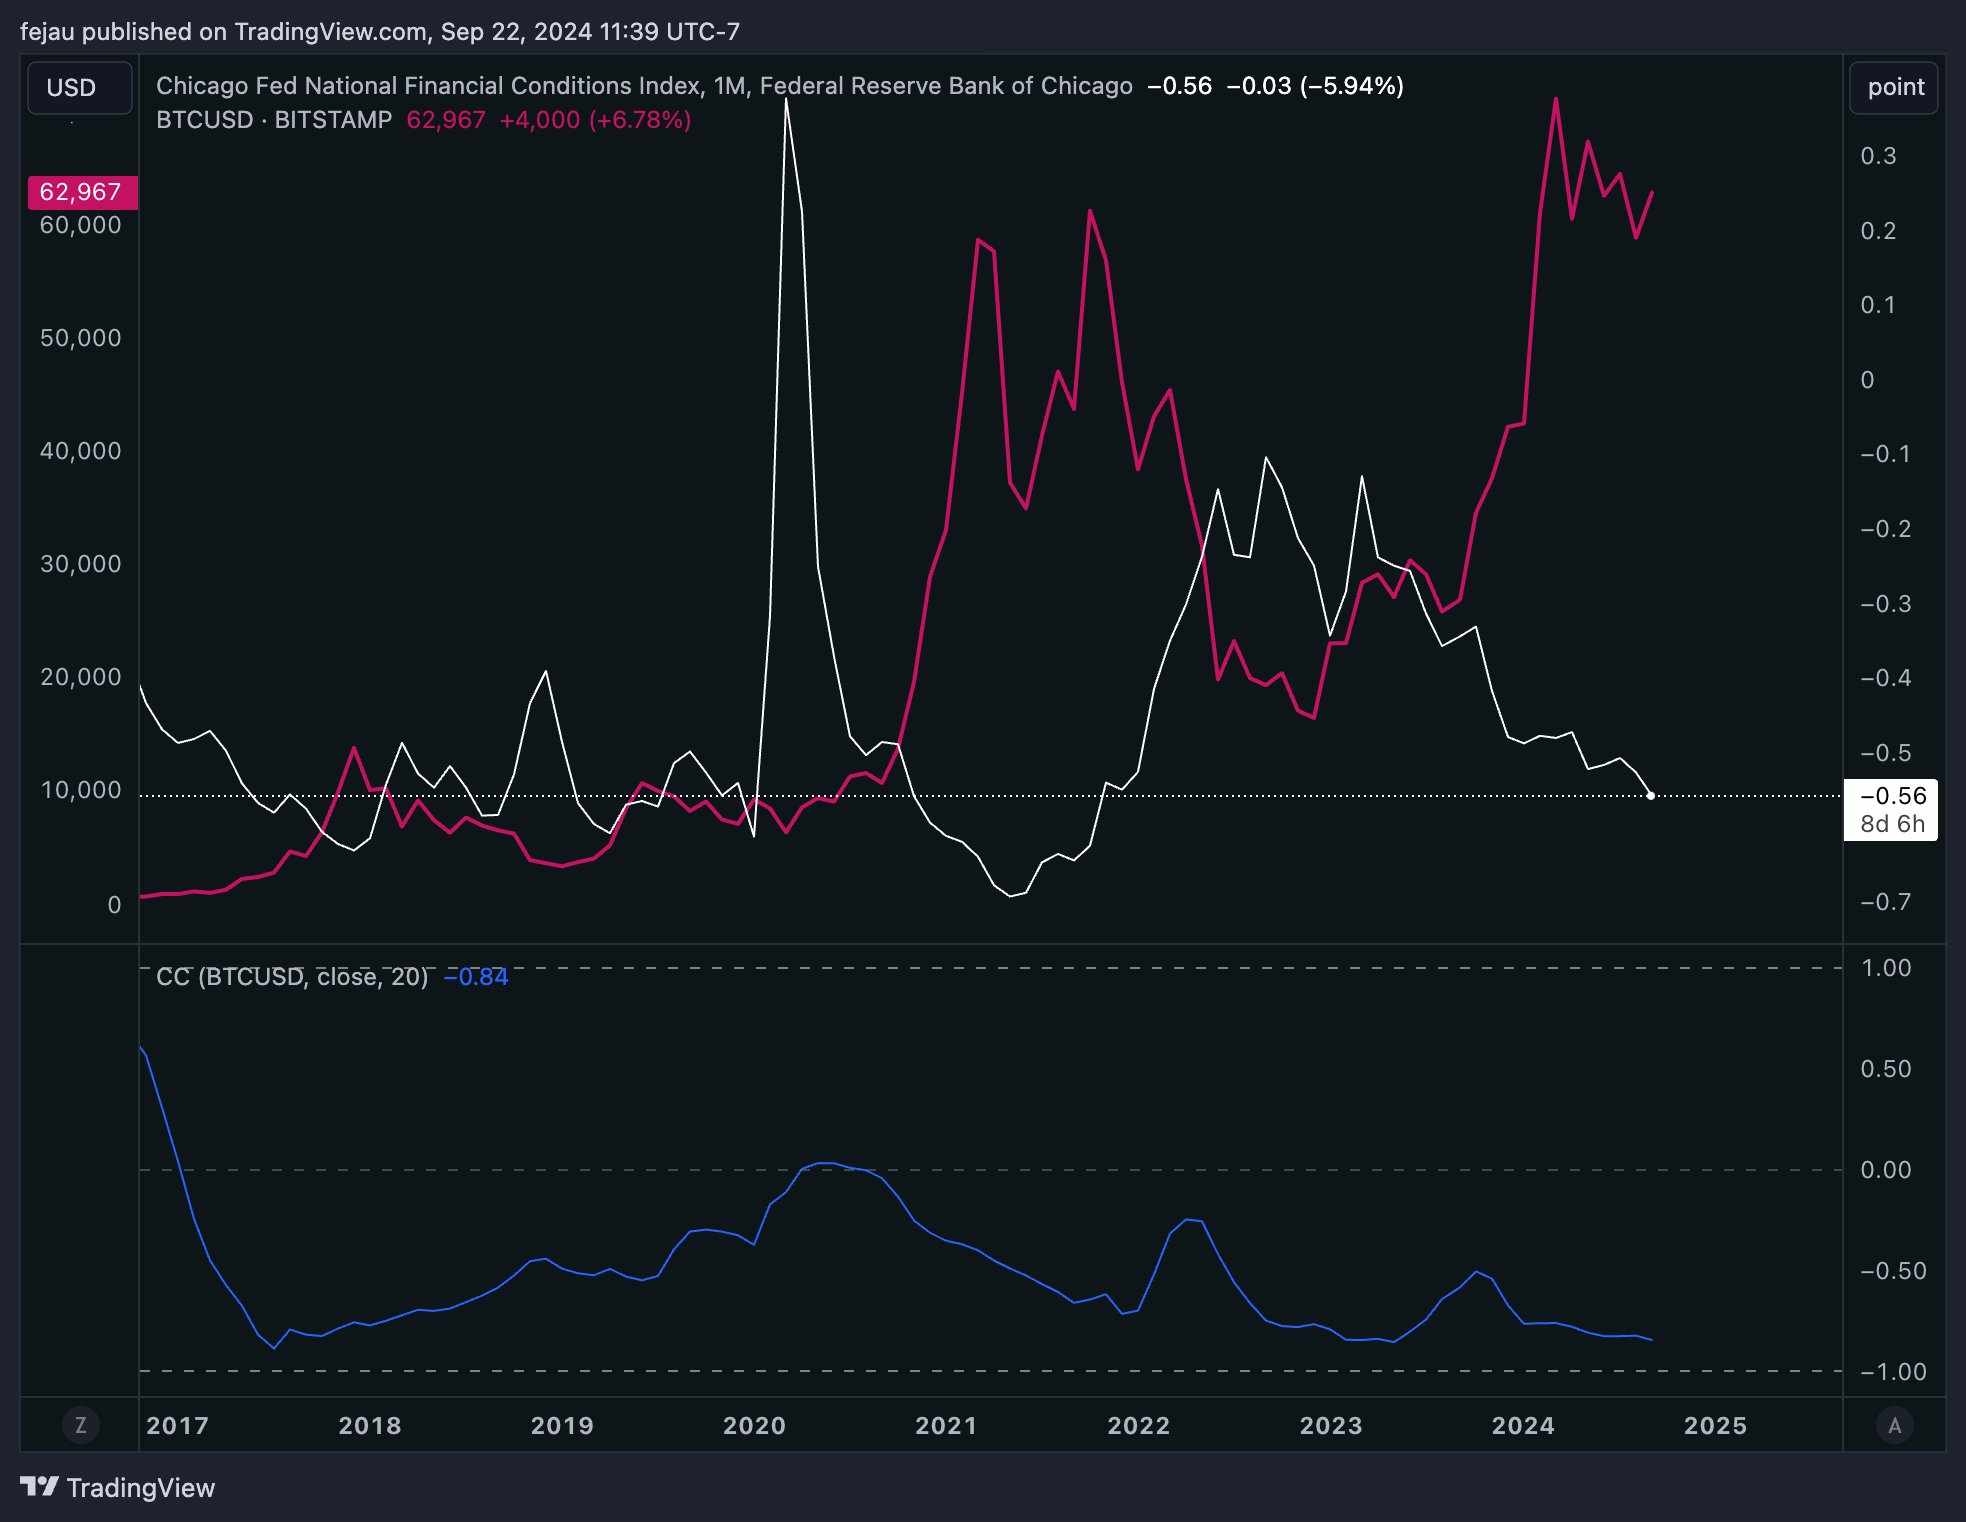Click the −0.7 label on right axis
The width and height of the screenshot is (1966, 1522).
(x=1885, y=902)
